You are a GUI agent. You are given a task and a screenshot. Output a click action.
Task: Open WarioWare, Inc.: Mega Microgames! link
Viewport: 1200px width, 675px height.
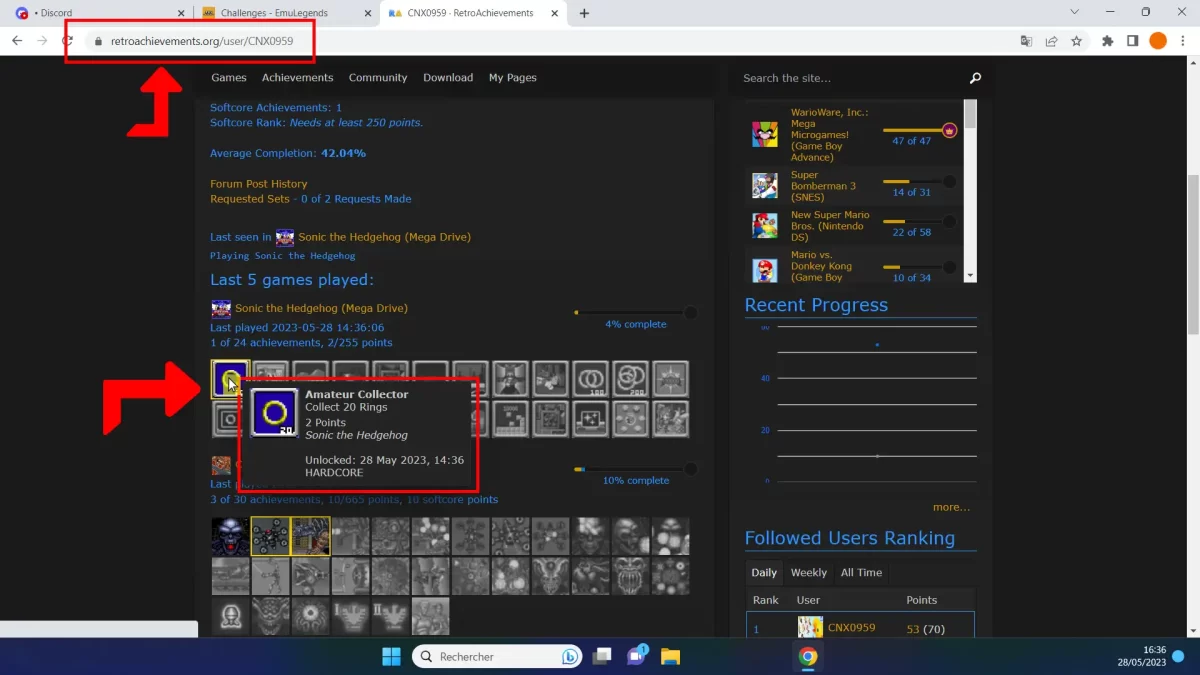point(830,135)
